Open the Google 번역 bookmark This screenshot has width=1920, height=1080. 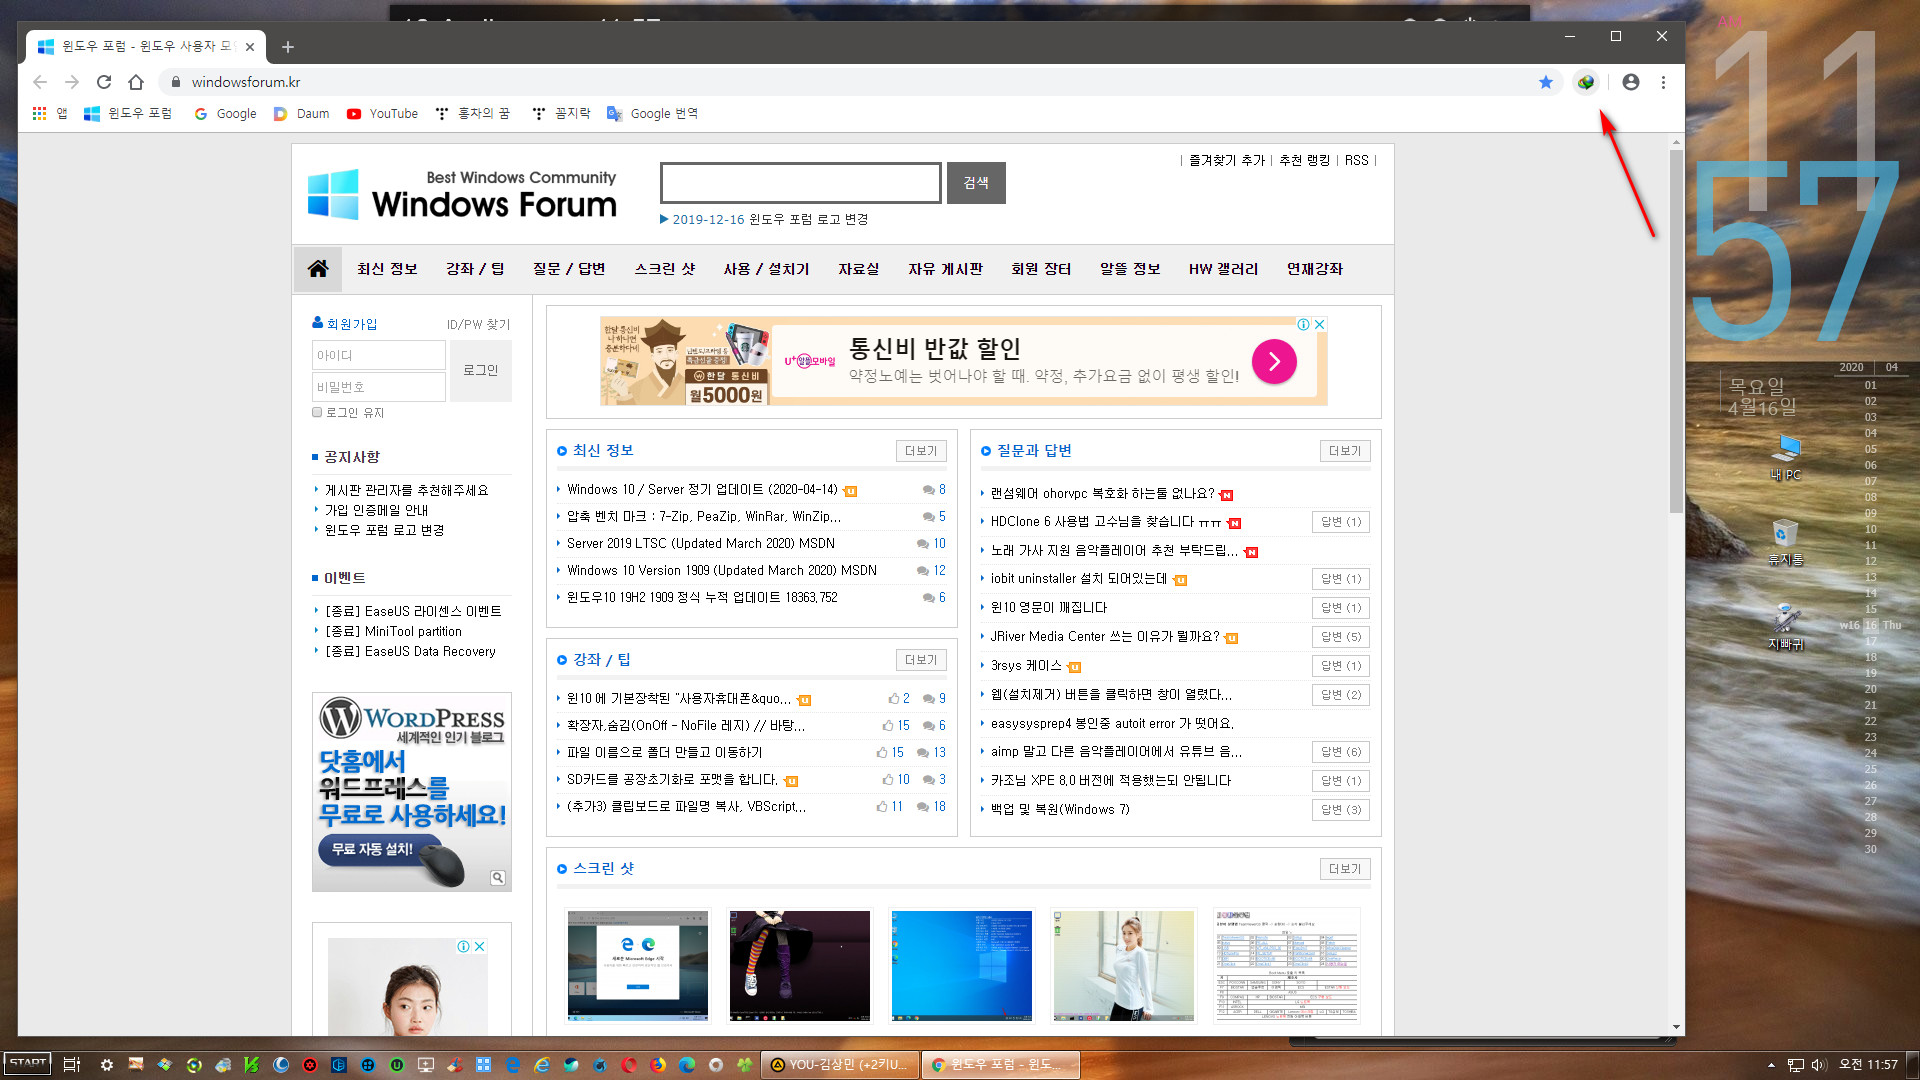coord(653,114)
